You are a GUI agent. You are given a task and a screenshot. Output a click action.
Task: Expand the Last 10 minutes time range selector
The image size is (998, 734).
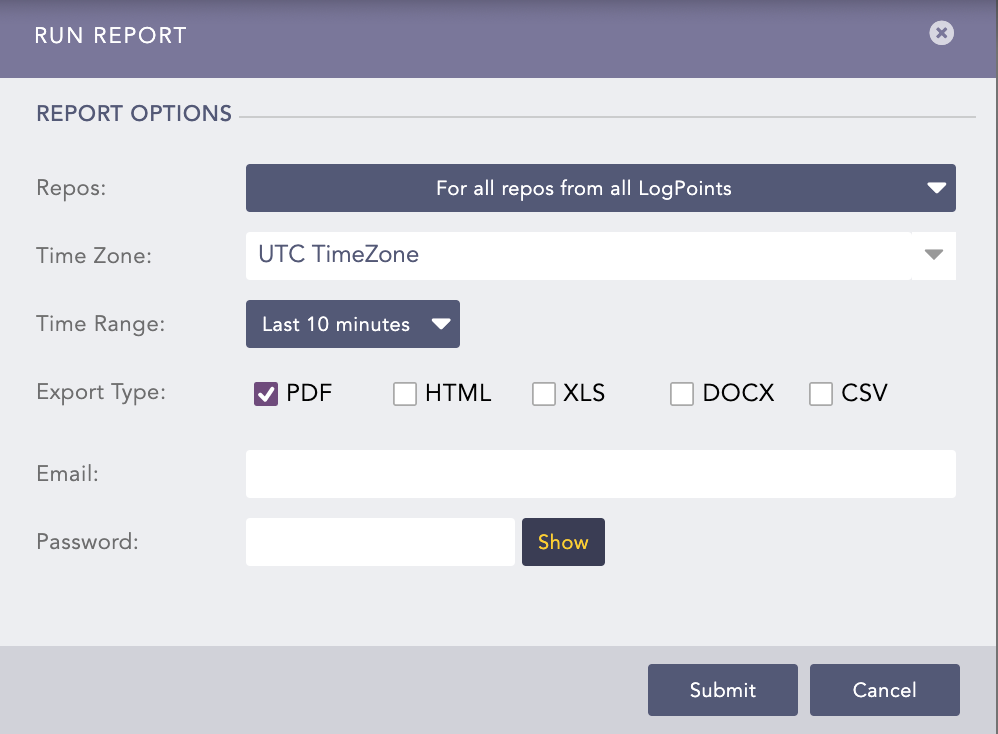pos(352,323)
